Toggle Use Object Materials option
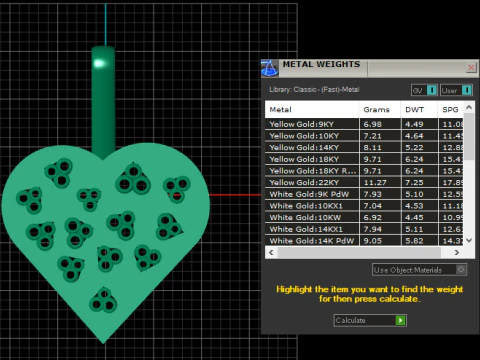The width and height of the screenshot is (480, 360). (419, 270)
